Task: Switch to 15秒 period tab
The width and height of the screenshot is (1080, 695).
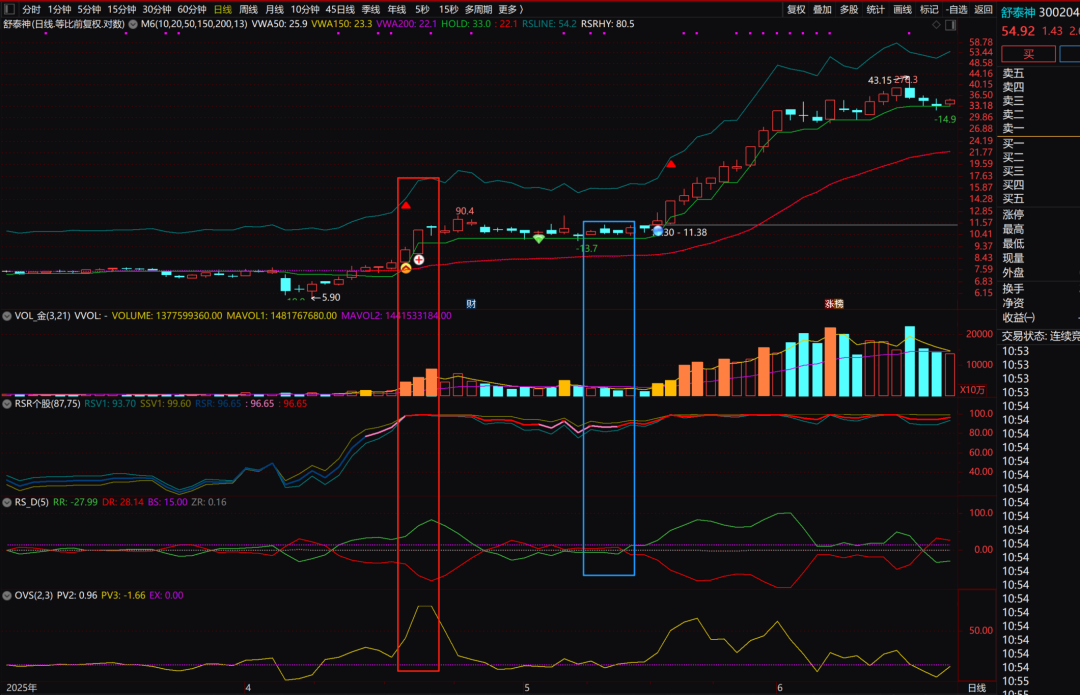Action: click(x=448, y=10)
